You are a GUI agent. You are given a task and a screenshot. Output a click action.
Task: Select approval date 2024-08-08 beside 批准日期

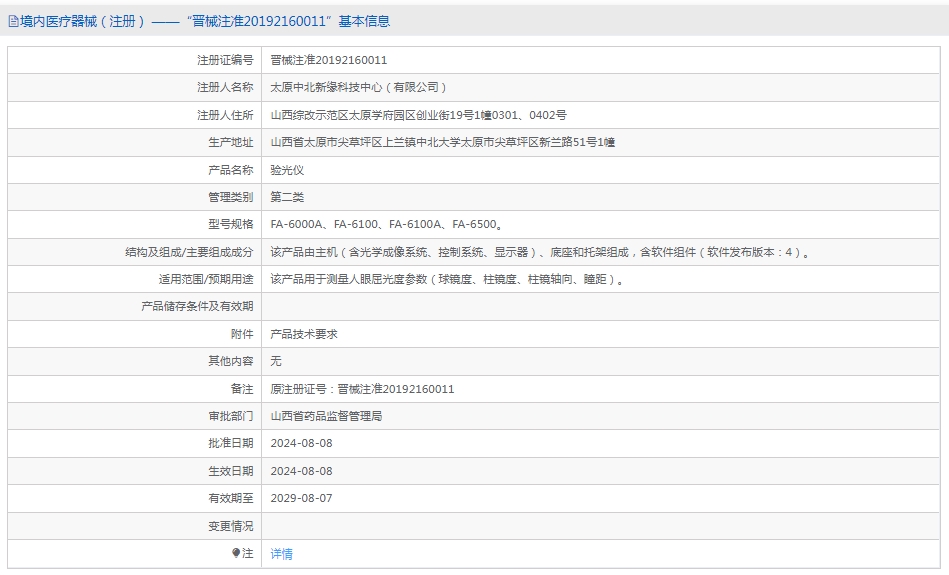(301, 444)
